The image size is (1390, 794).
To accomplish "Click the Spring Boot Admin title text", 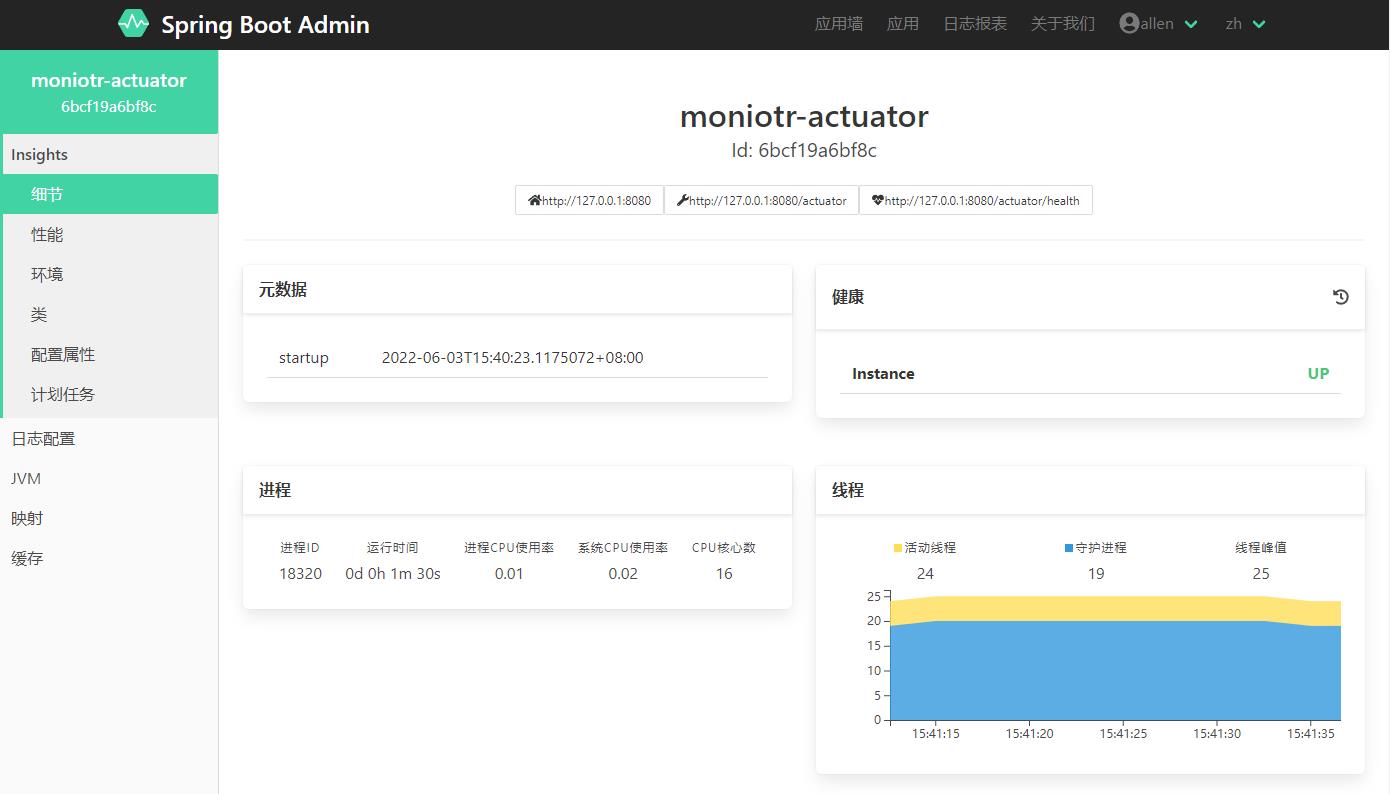I will (265, 25).
